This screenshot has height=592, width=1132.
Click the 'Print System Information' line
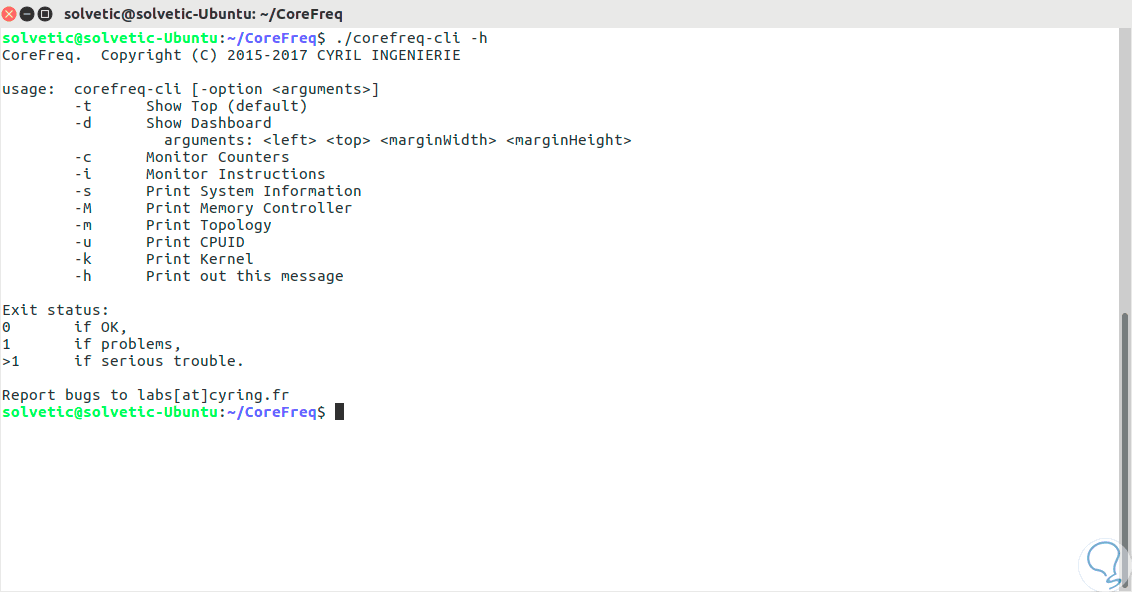[253, 191]
